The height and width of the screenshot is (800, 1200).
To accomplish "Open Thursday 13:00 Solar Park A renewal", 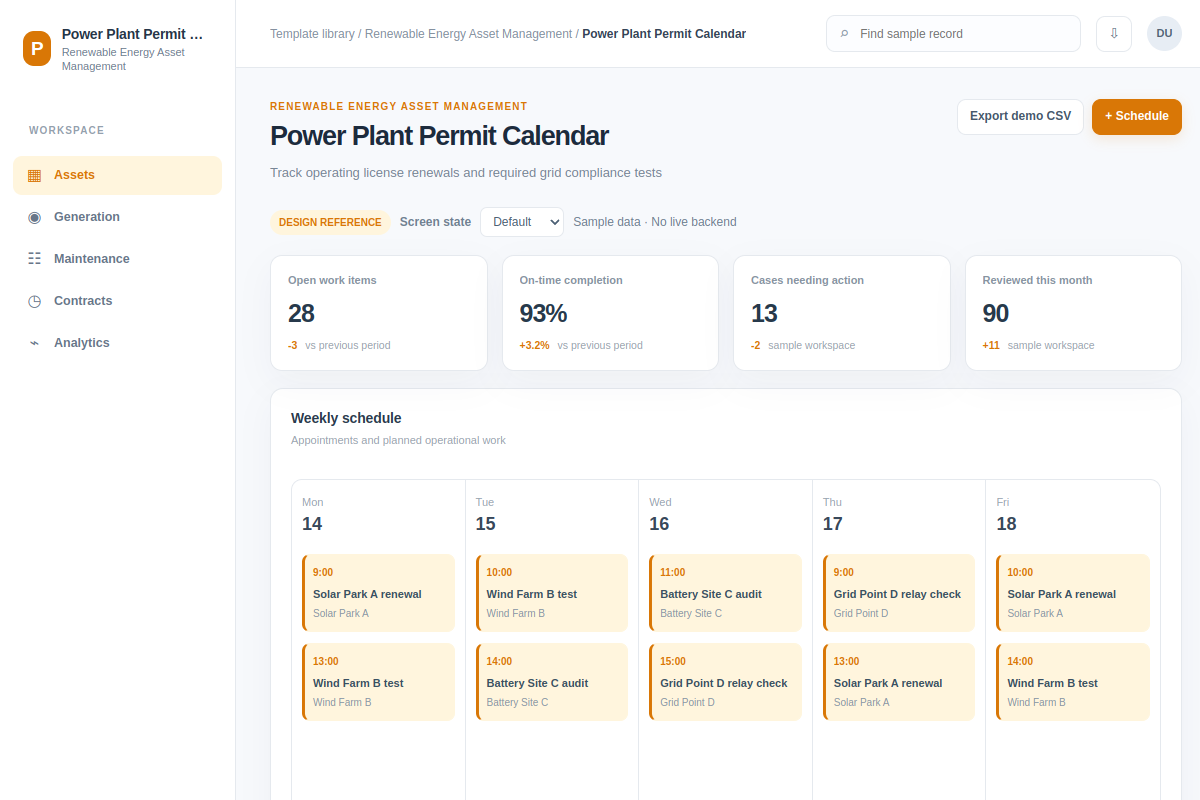I will (899, 682).
